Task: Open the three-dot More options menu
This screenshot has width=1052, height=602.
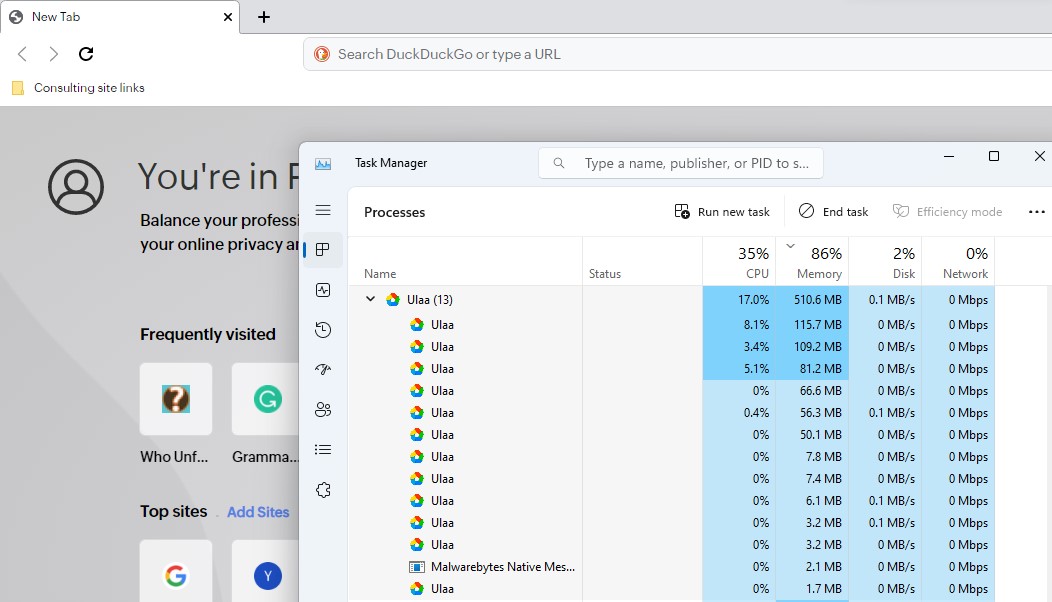Action: [x=1037, y=211]
